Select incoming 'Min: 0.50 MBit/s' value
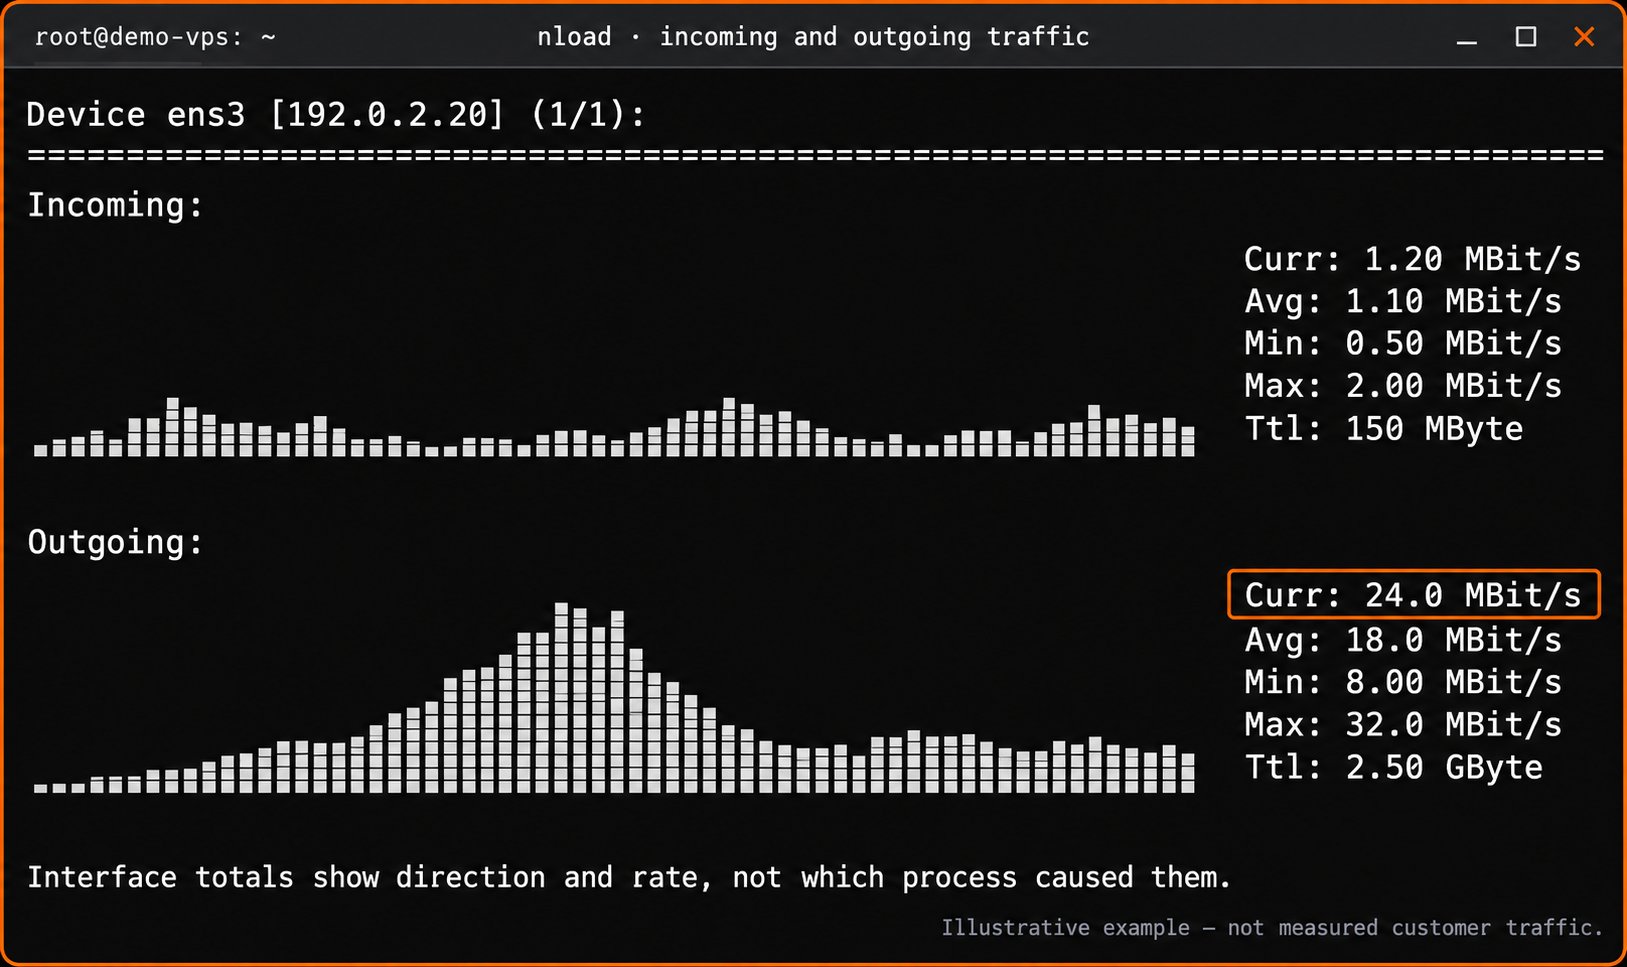The height and width of the screenshot is (967, 1627). point(1402,343)
